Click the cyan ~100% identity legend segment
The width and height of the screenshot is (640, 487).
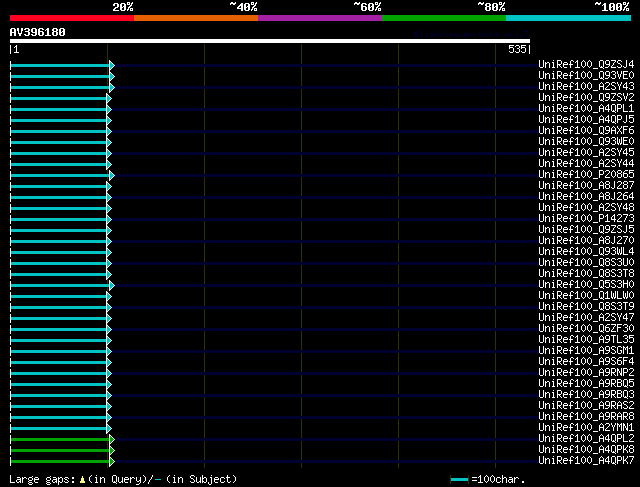point(569,18)
